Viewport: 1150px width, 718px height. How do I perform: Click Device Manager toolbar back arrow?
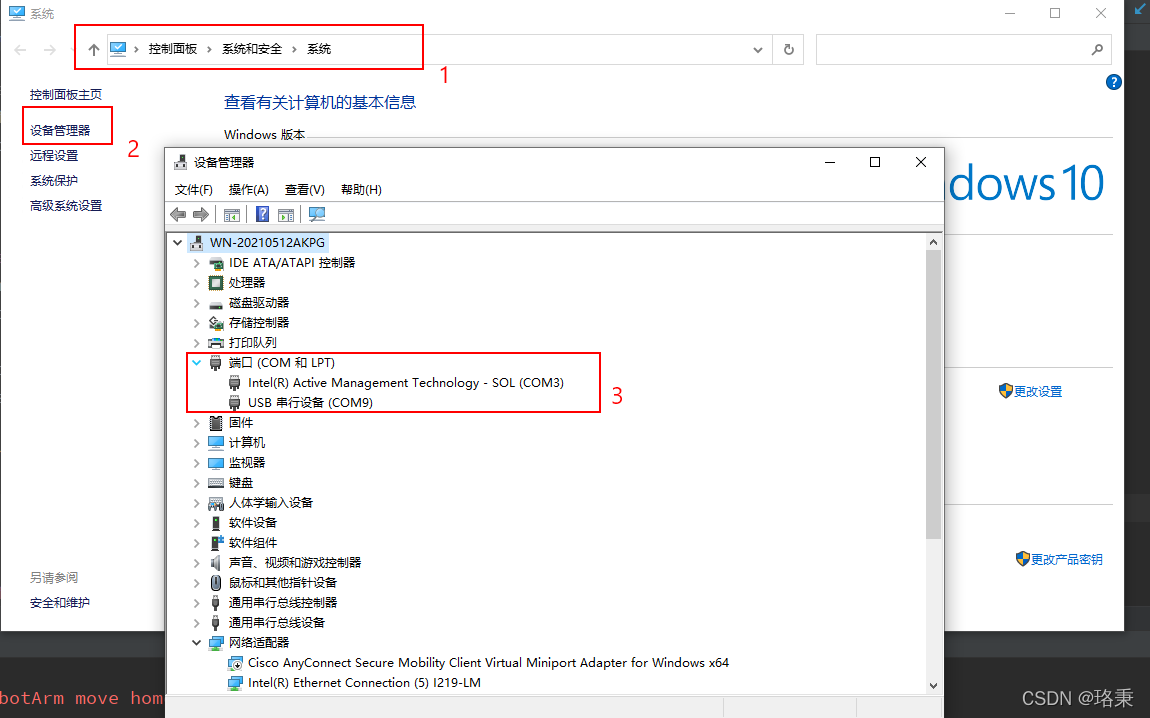pyautogui.click(x=177, y=214)
